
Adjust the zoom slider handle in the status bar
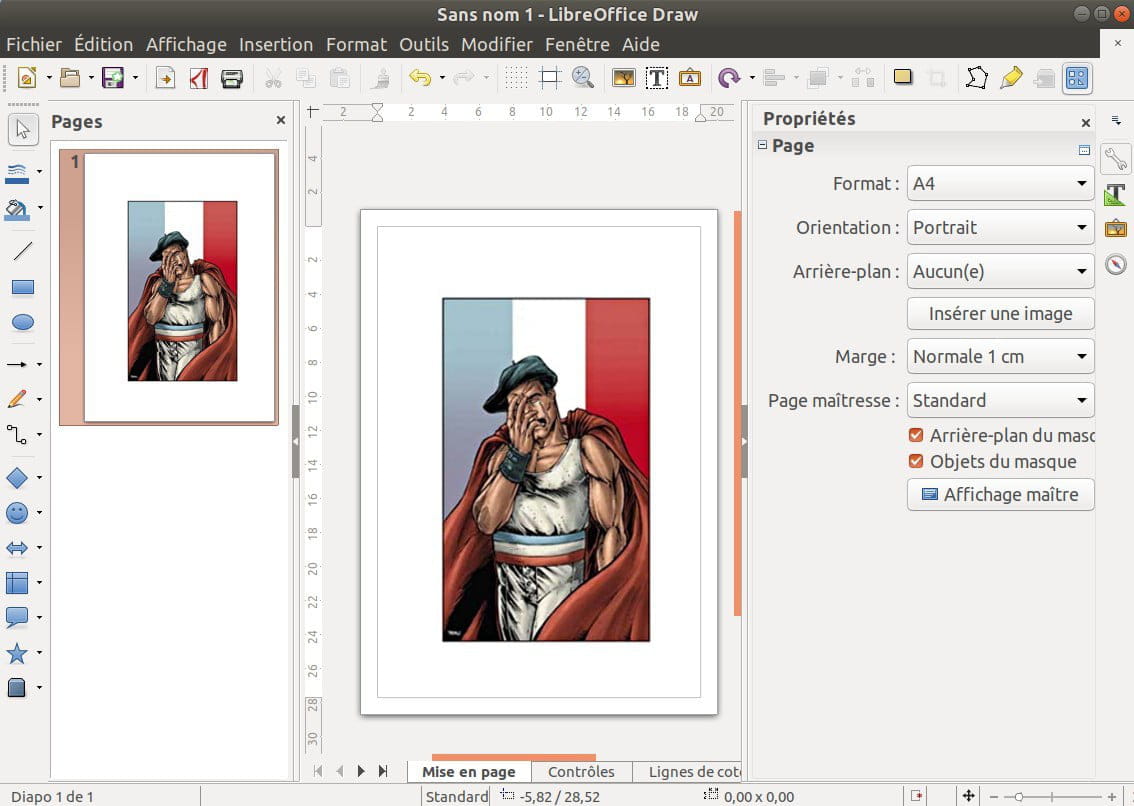click(x=1018, y=797)
